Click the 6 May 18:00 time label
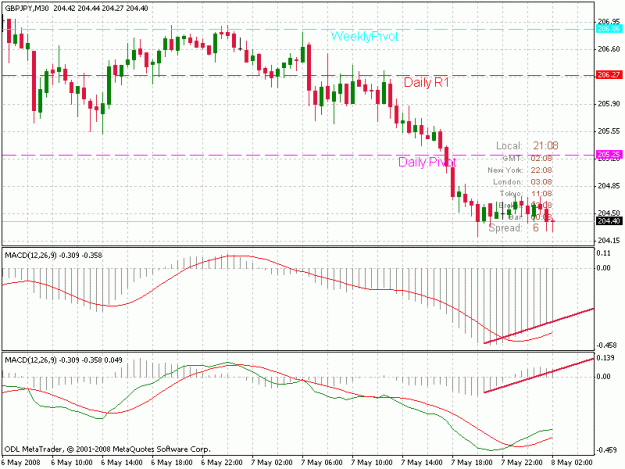 coord(172,463)
